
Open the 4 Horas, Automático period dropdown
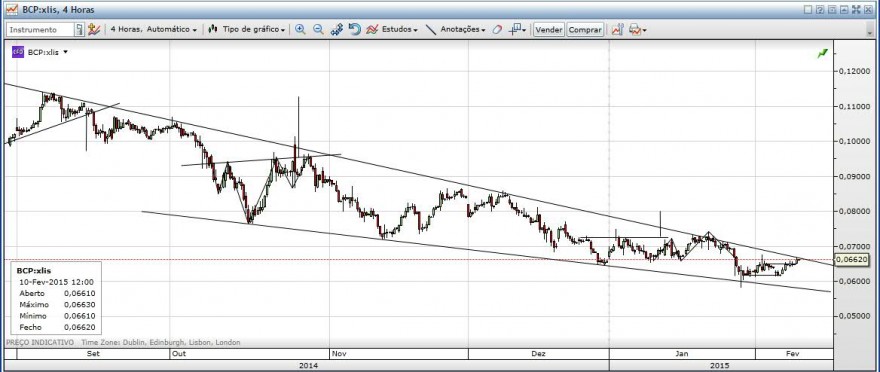click(153, 29)
